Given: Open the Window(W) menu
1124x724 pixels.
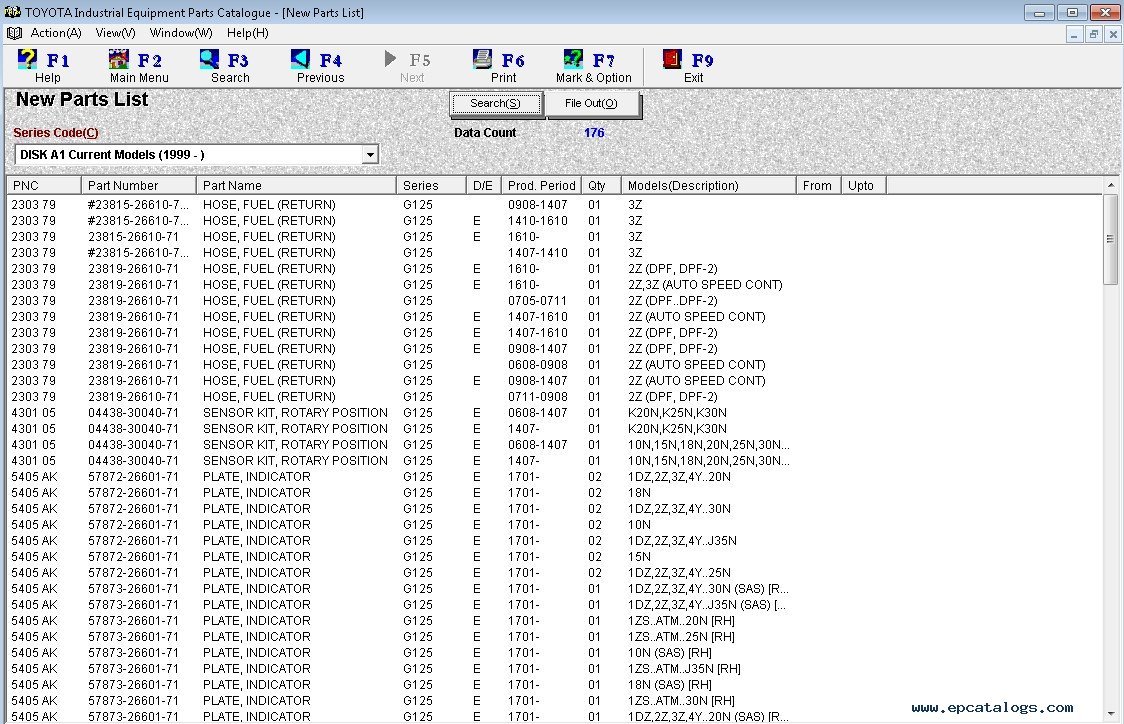Looking at the screenshot, I should pyautogui.click(x=181, y=33).
